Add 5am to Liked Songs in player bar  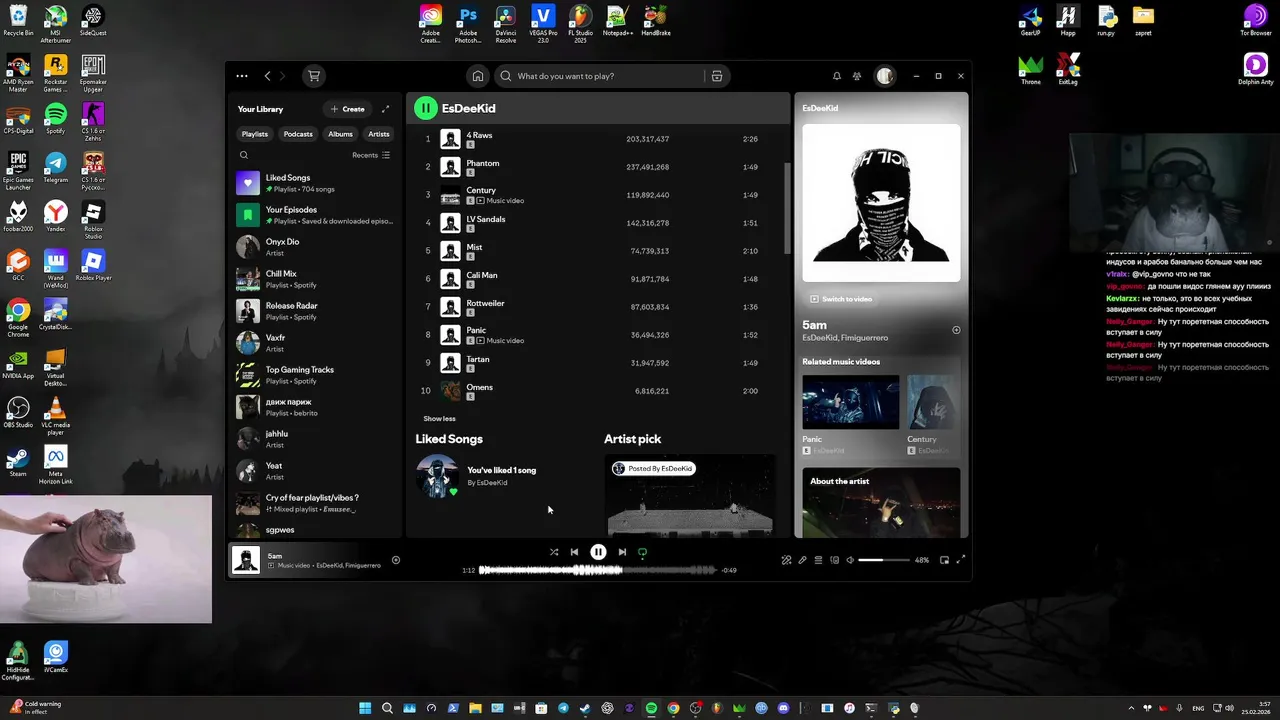[396, 560]
